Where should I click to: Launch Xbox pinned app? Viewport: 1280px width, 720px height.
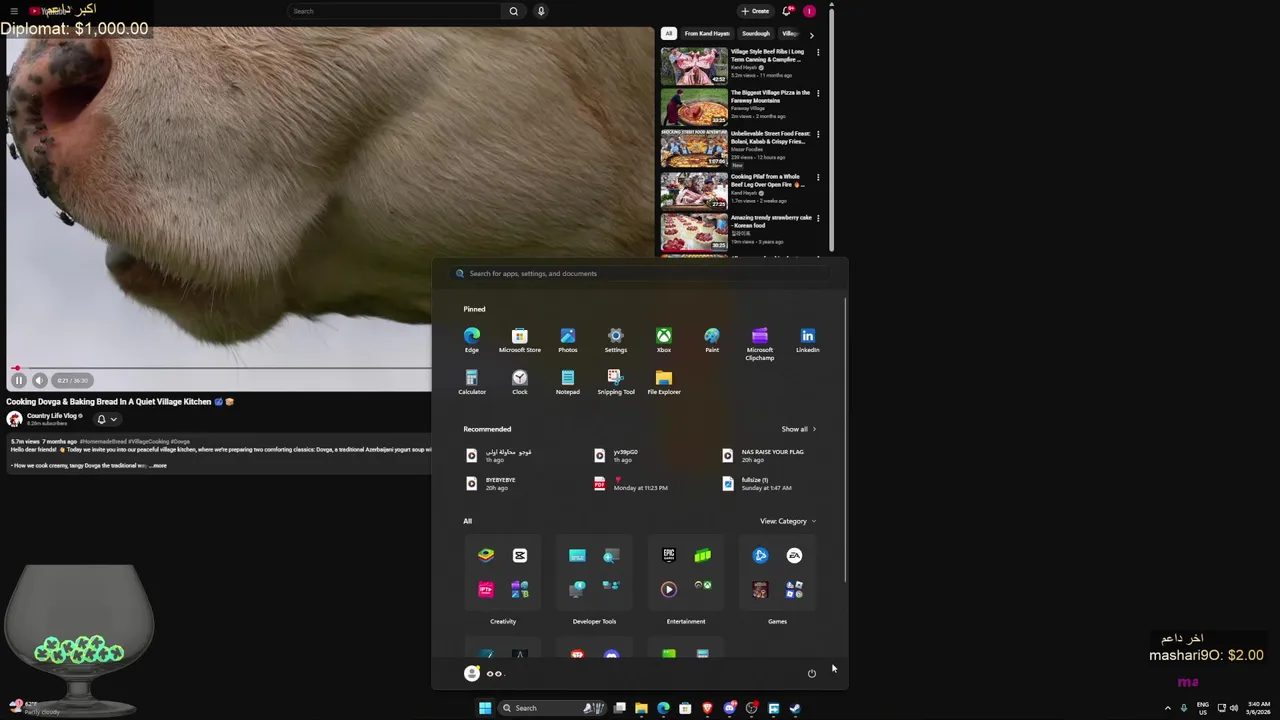pyautogui.click(x=664, y=340)
